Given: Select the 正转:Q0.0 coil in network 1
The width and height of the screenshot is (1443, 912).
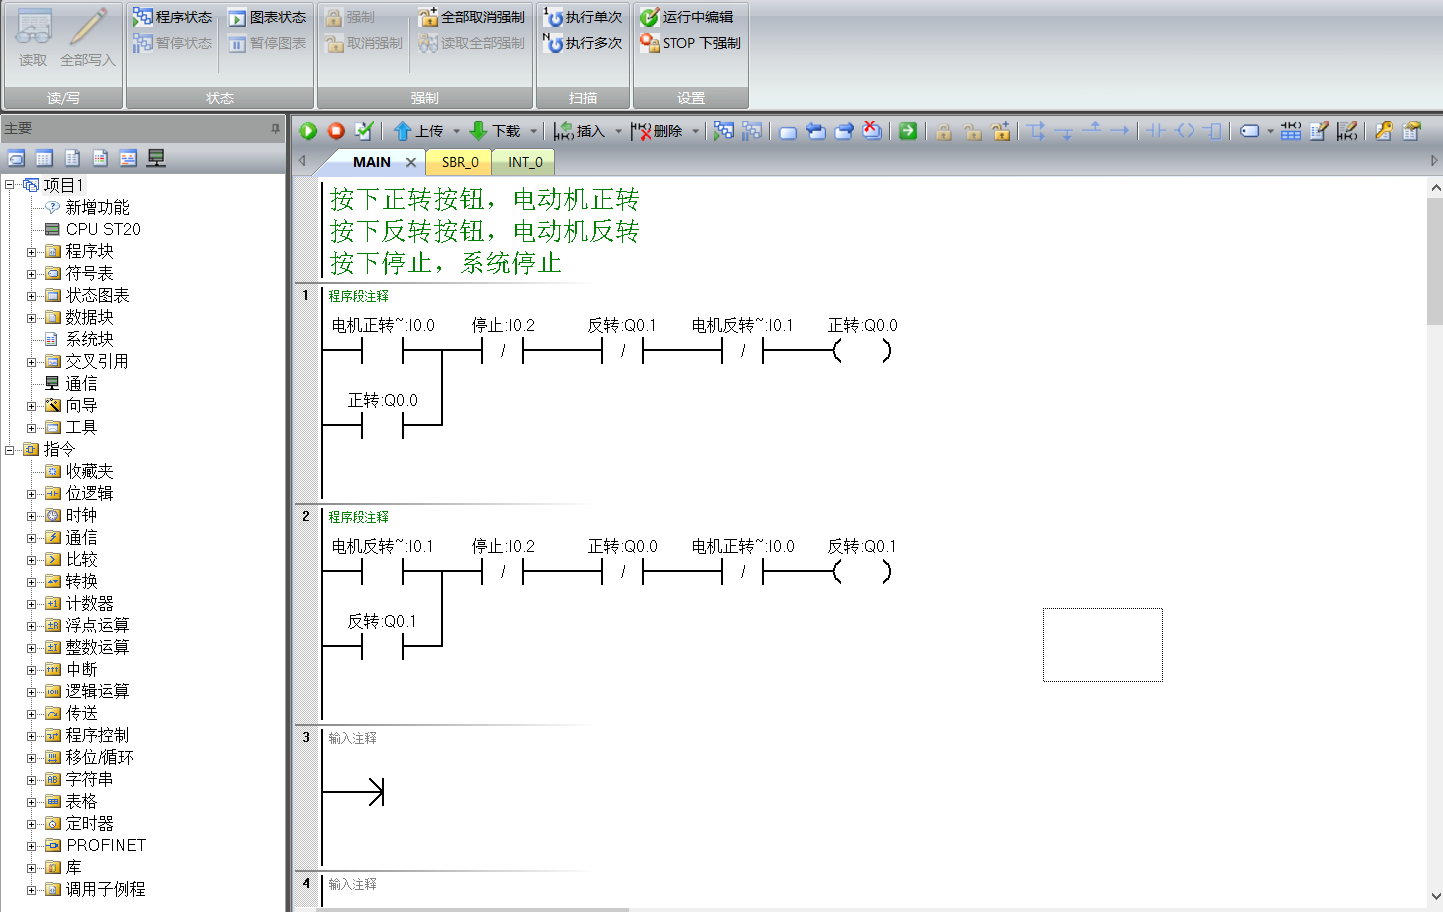Looking at the screenshot, I should pyautogui.click(x=862, y=350).
